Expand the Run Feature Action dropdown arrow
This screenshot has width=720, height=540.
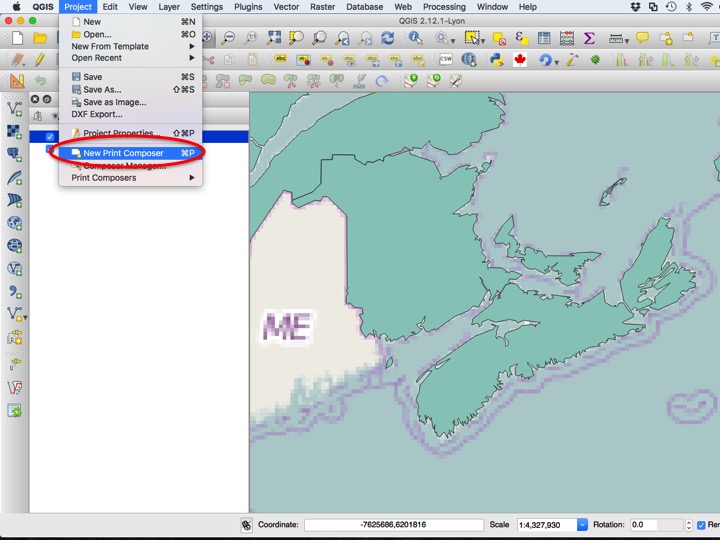tap(453, 41)
